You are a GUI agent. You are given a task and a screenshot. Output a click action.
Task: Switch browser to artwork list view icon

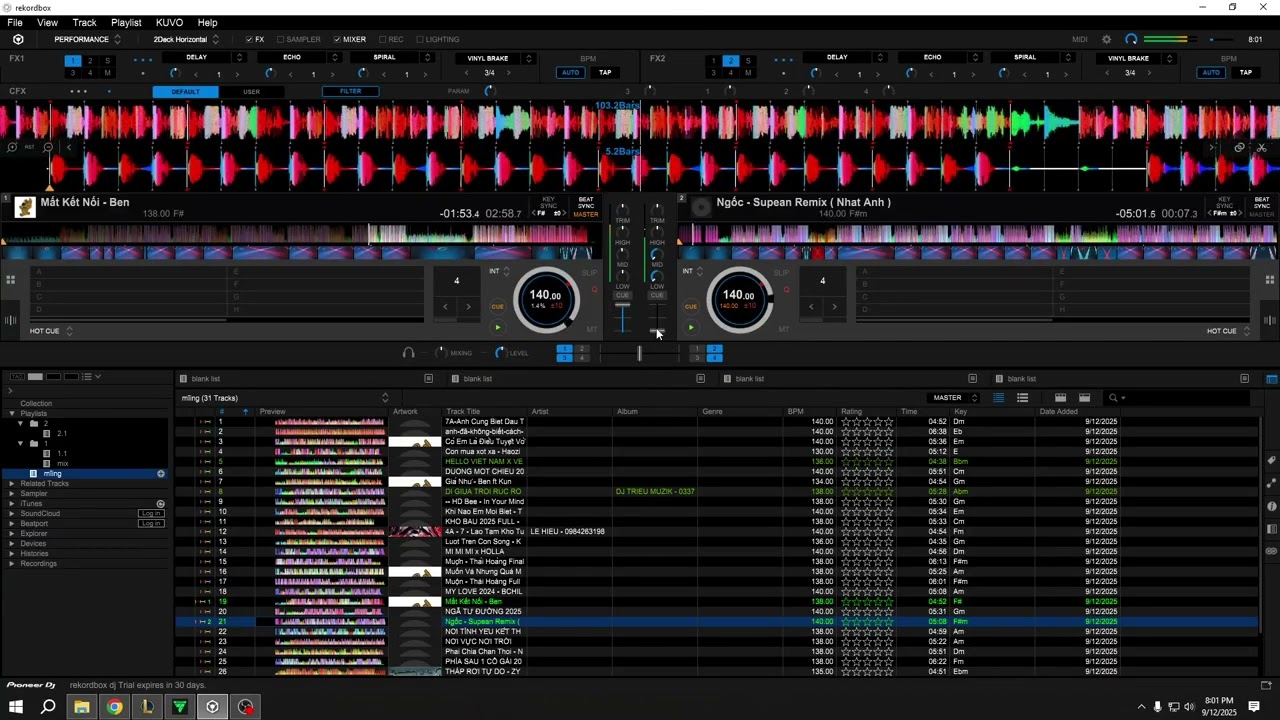pos(1022,398)
